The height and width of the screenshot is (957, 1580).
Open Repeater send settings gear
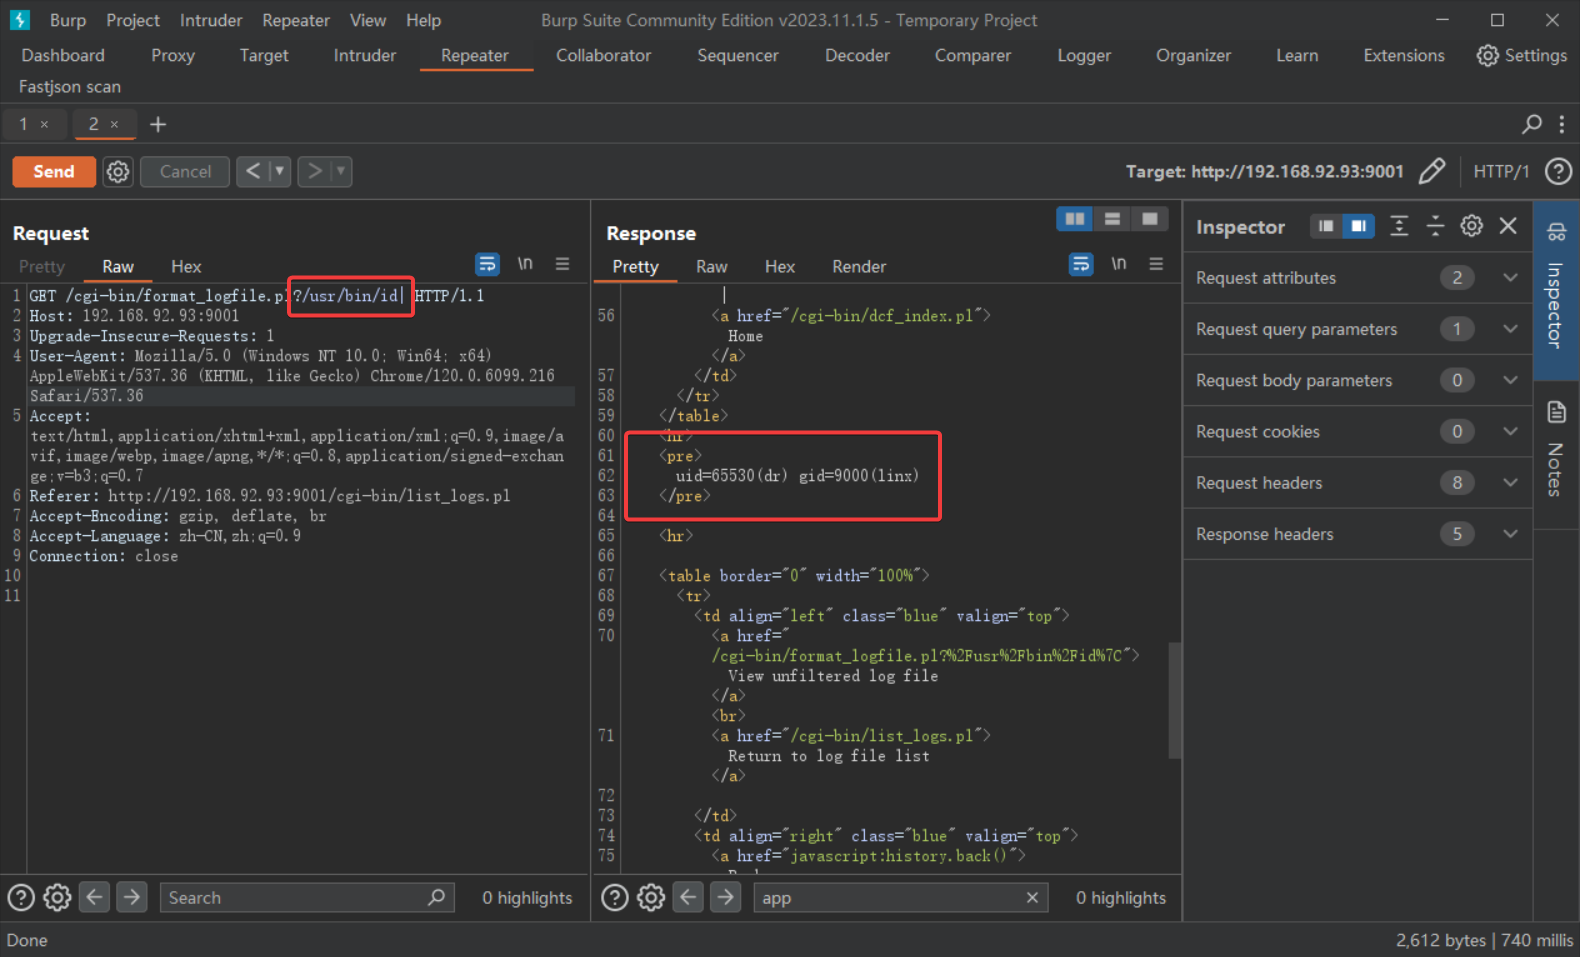tap(118, 172)
